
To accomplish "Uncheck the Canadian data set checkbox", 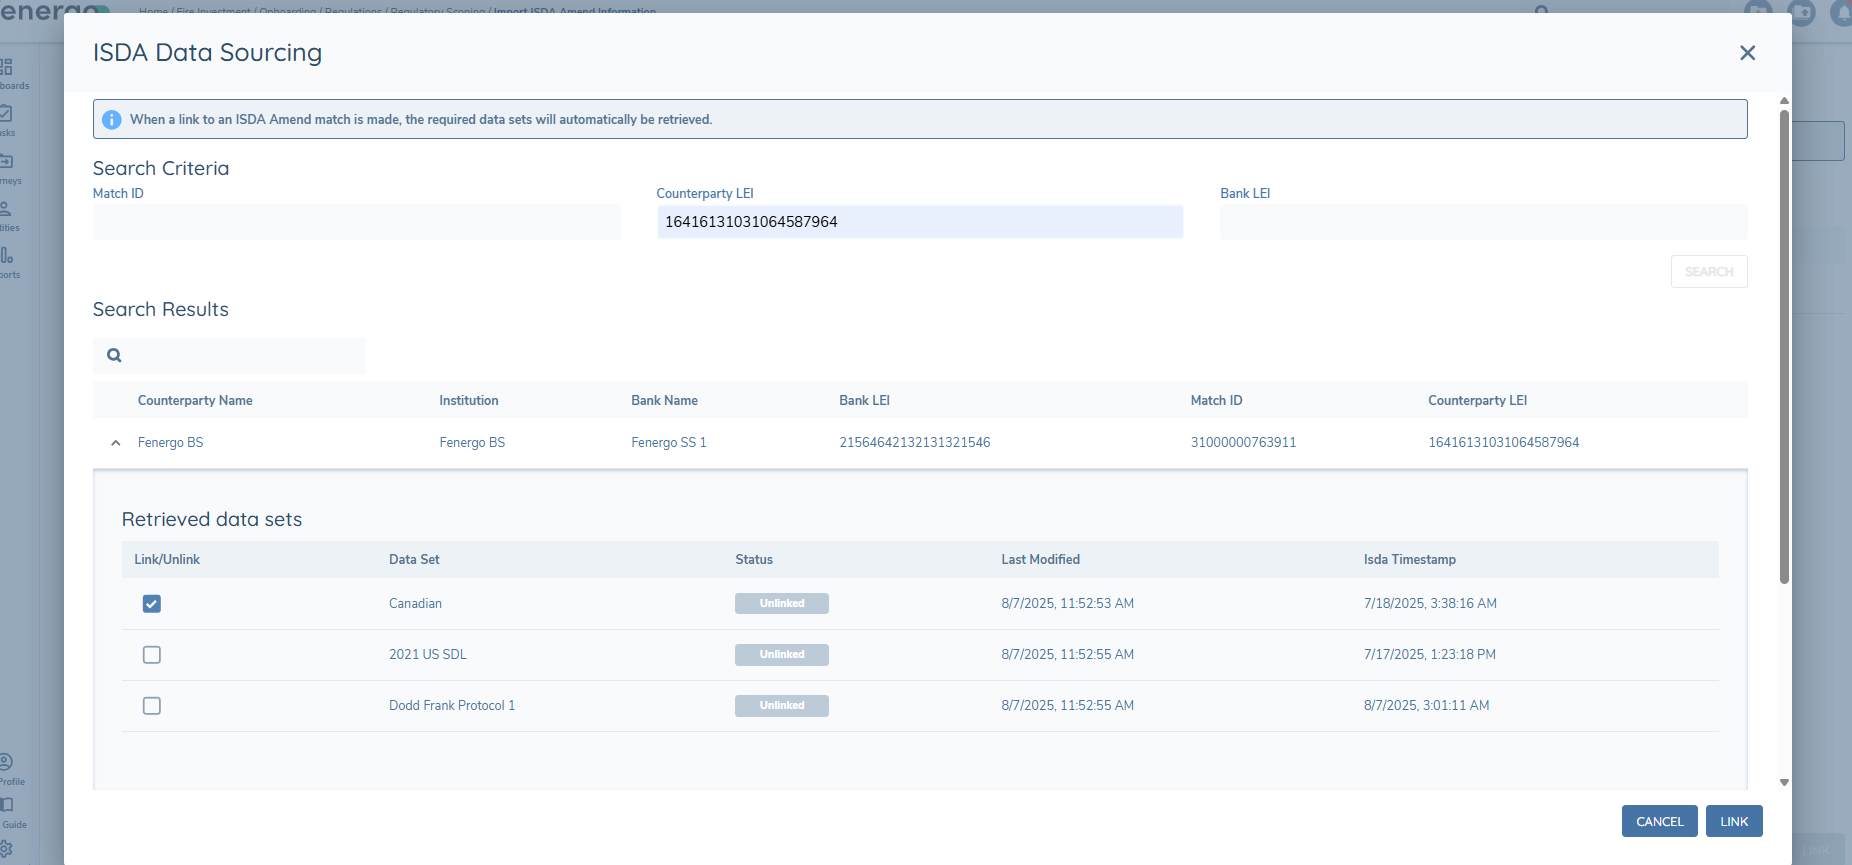I will 152,604.
